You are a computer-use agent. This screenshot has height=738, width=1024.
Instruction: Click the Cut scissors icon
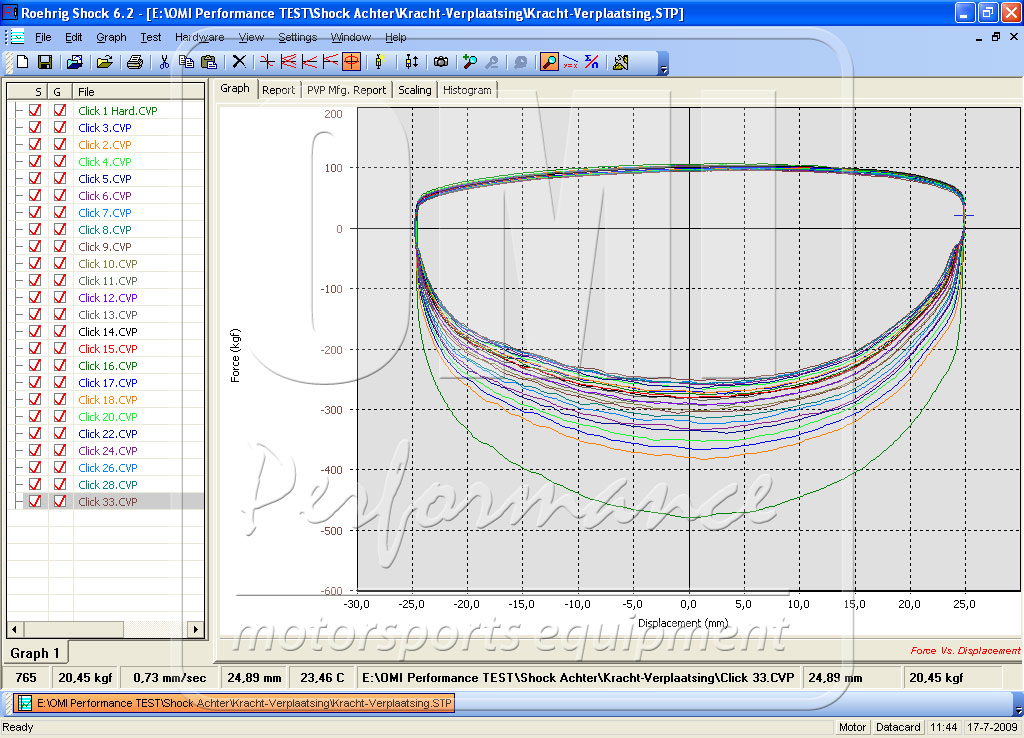pos(165,62)
